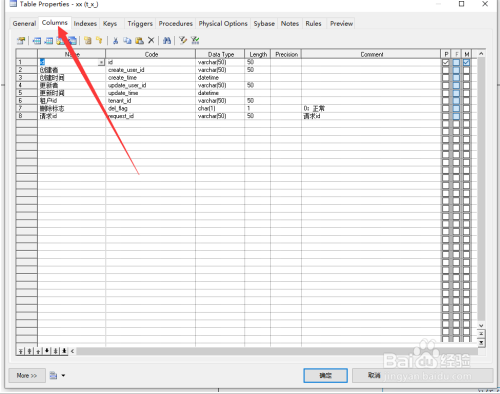Open Customize Columns and Filter funnel-pencil icon
Image resolution: width=500 pixels, height=394 pixels.
[x=183, y=41]
